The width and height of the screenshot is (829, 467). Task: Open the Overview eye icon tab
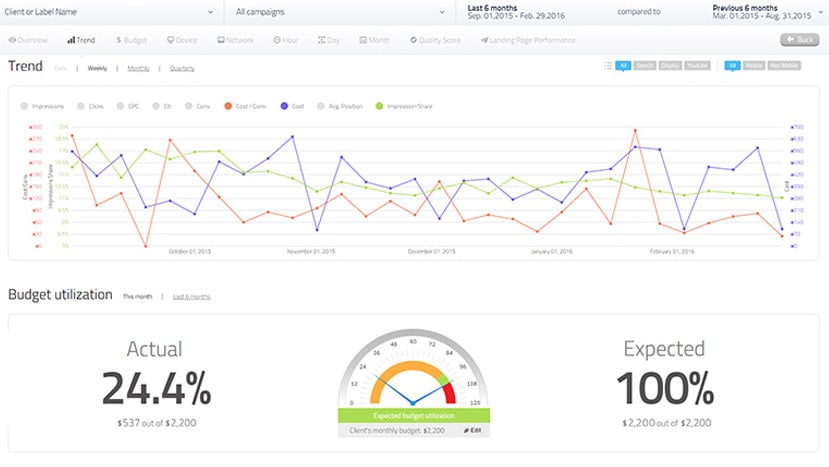[x=28, y=40]
